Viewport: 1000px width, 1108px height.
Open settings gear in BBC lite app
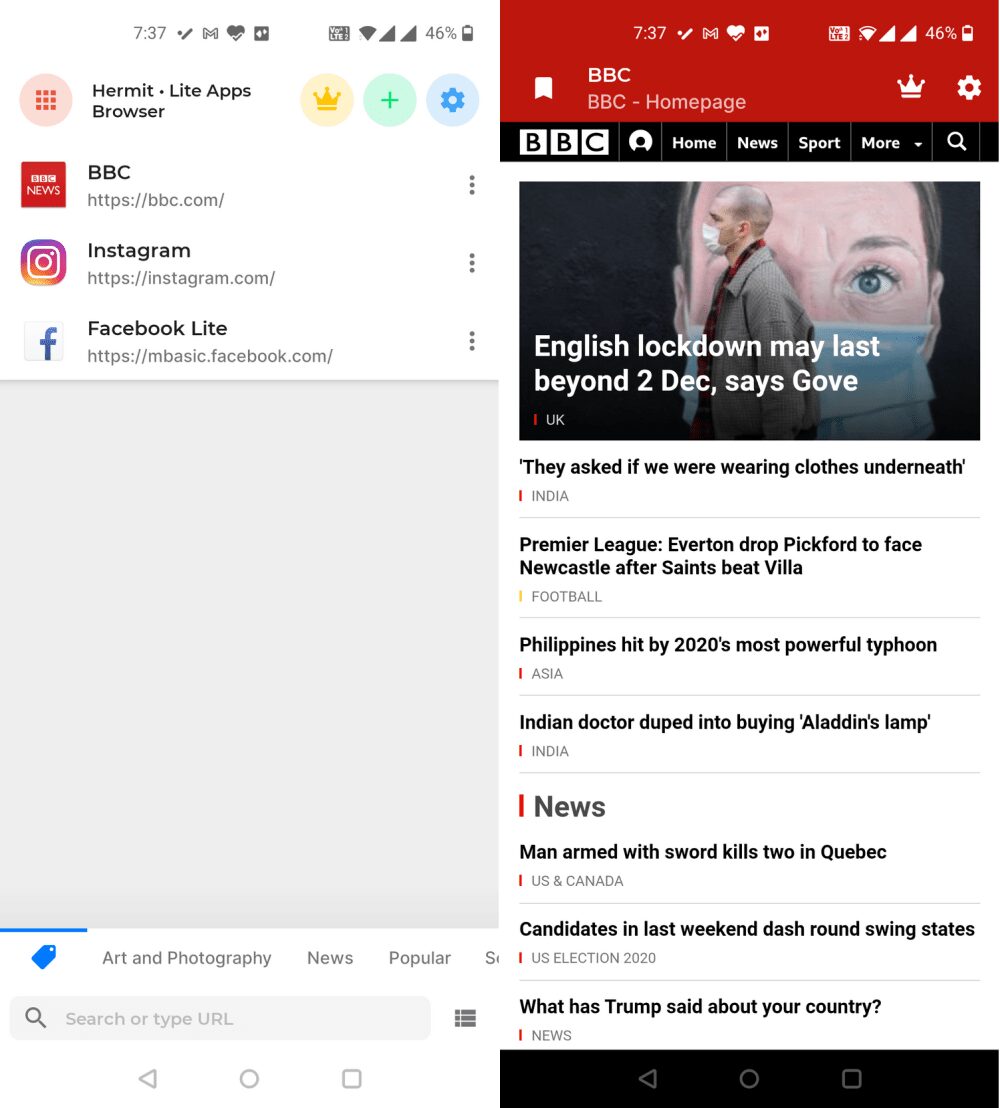969,88
